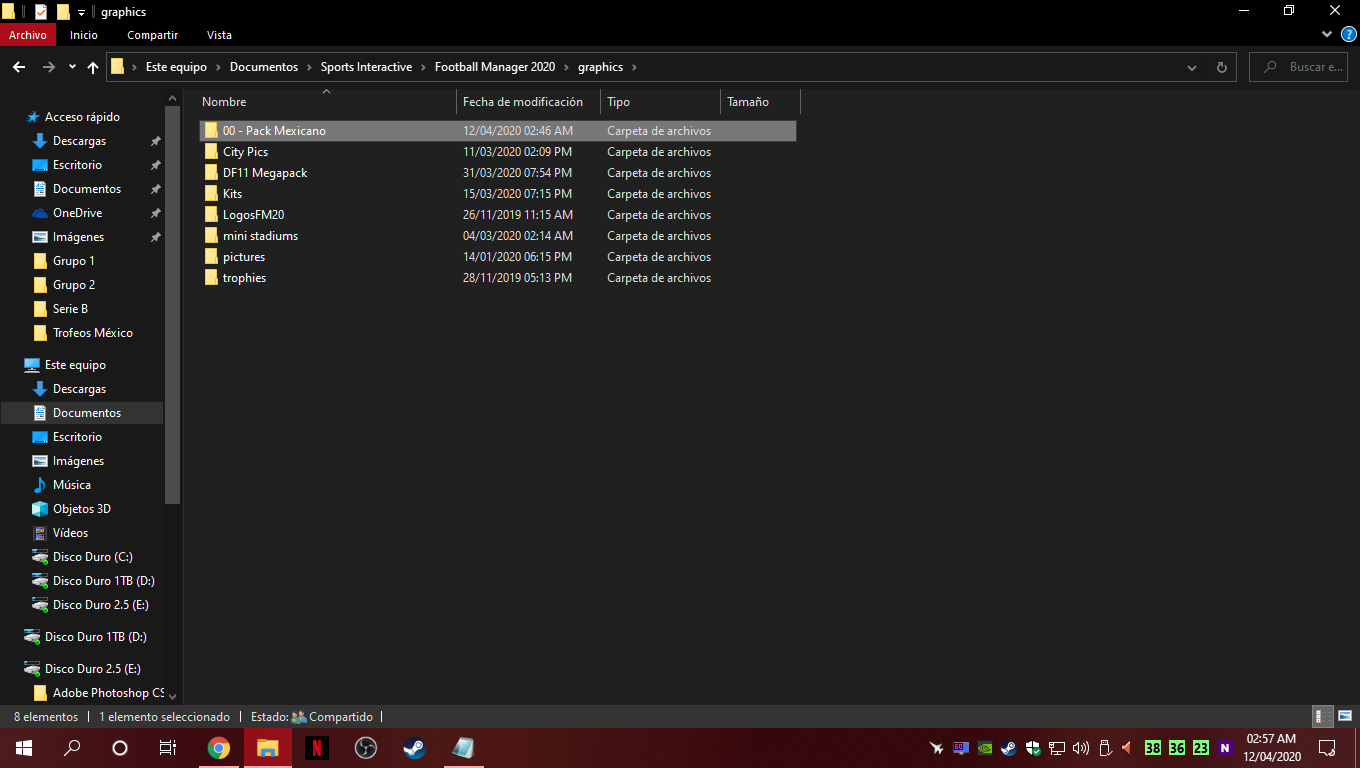
Task: Select the LogosFM20 folder
Action: pos(498,215)
